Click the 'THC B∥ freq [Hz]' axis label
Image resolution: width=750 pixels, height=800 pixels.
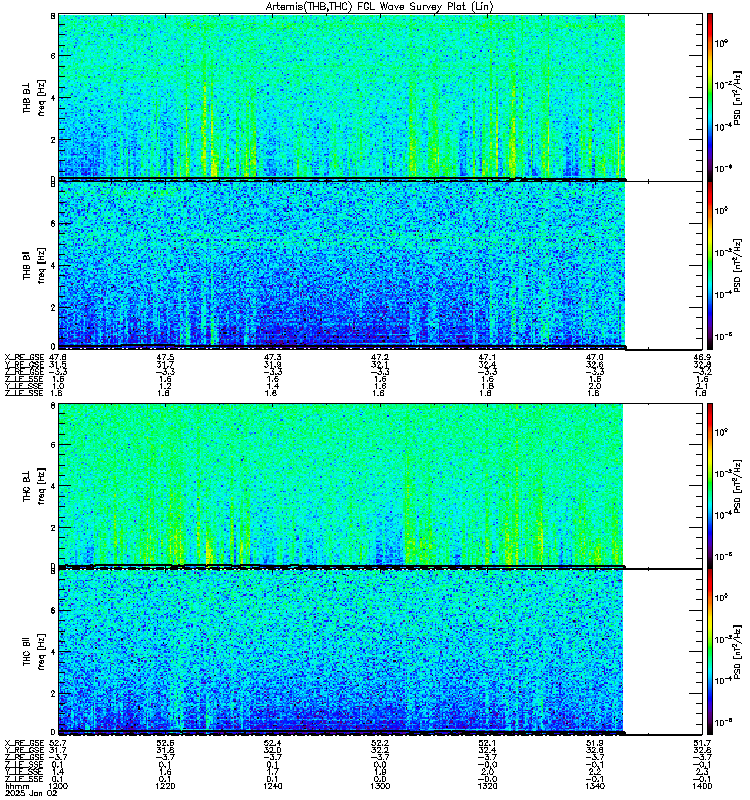pos(34,652)
